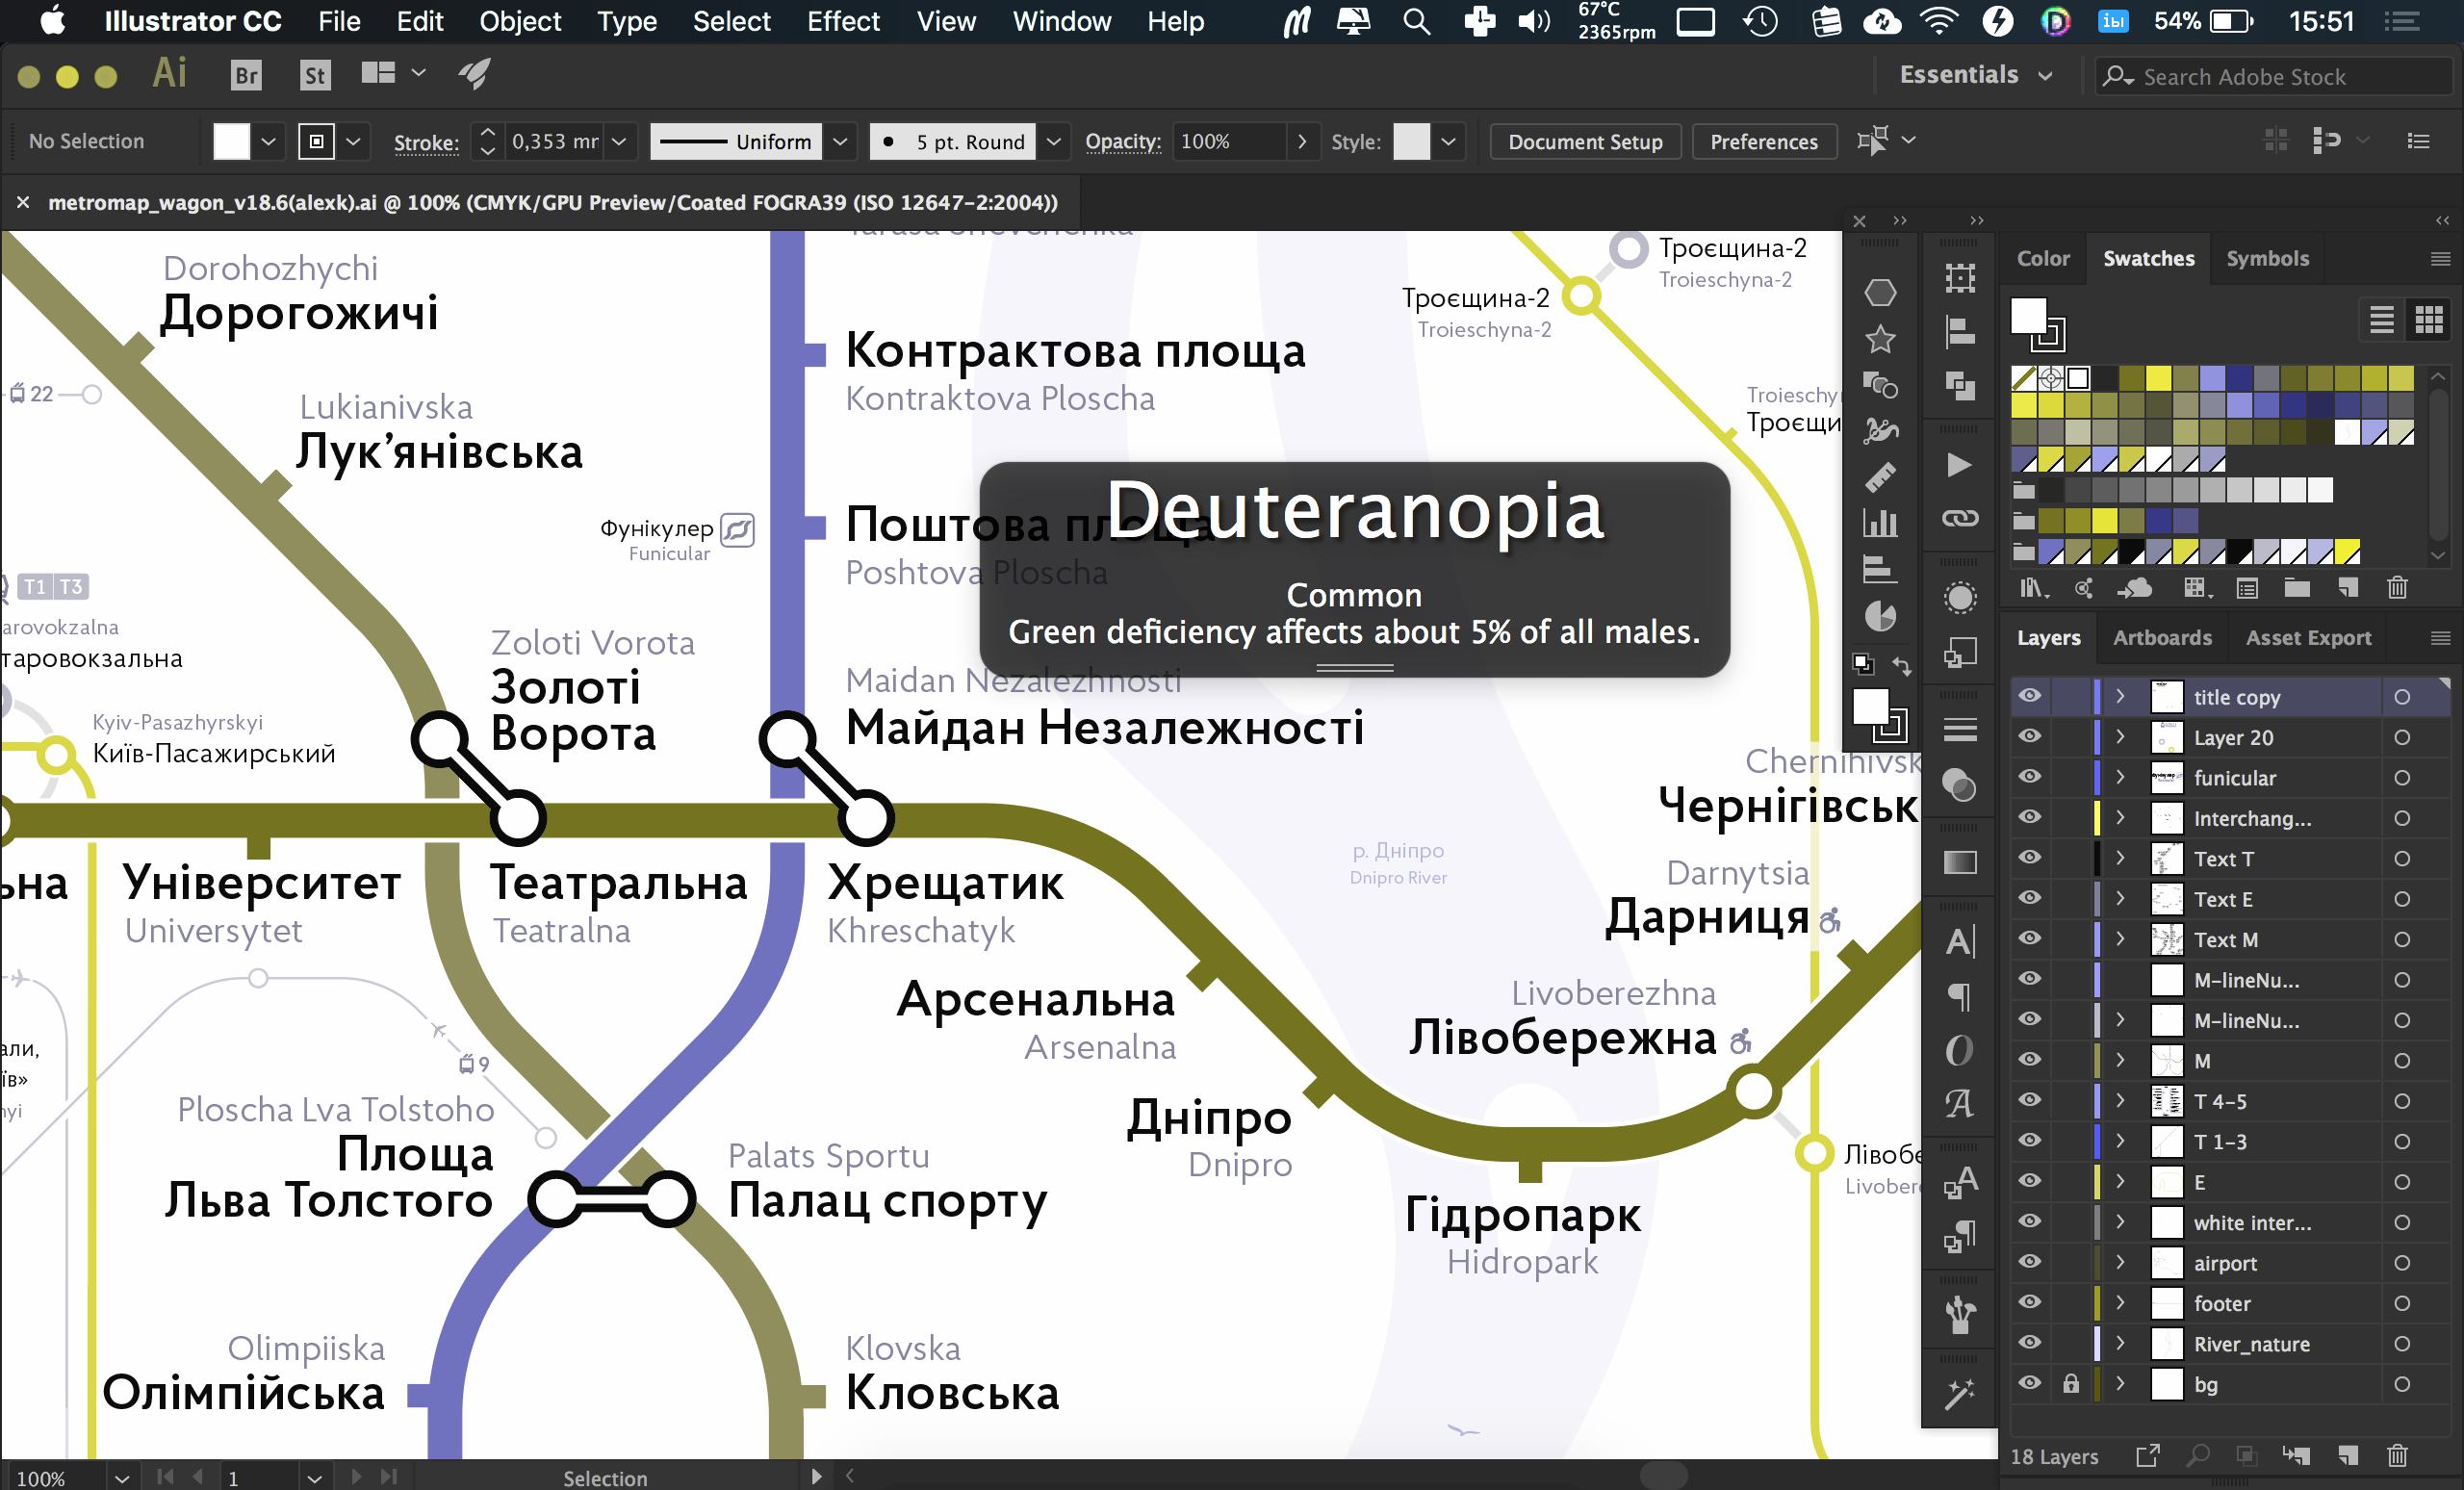Hide the funicular layer
Screen dimensions: 2464x1490
click(2029, 777)
